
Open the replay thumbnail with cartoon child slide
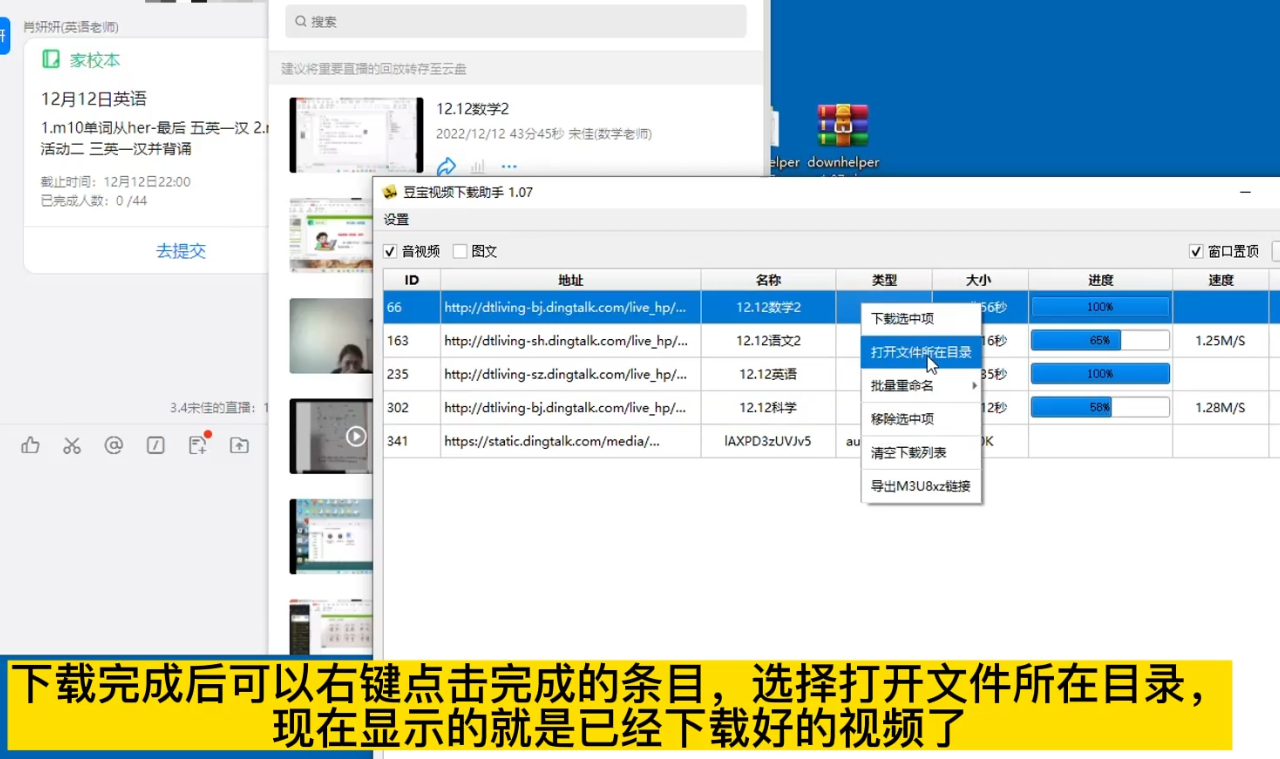coord(331,235)
